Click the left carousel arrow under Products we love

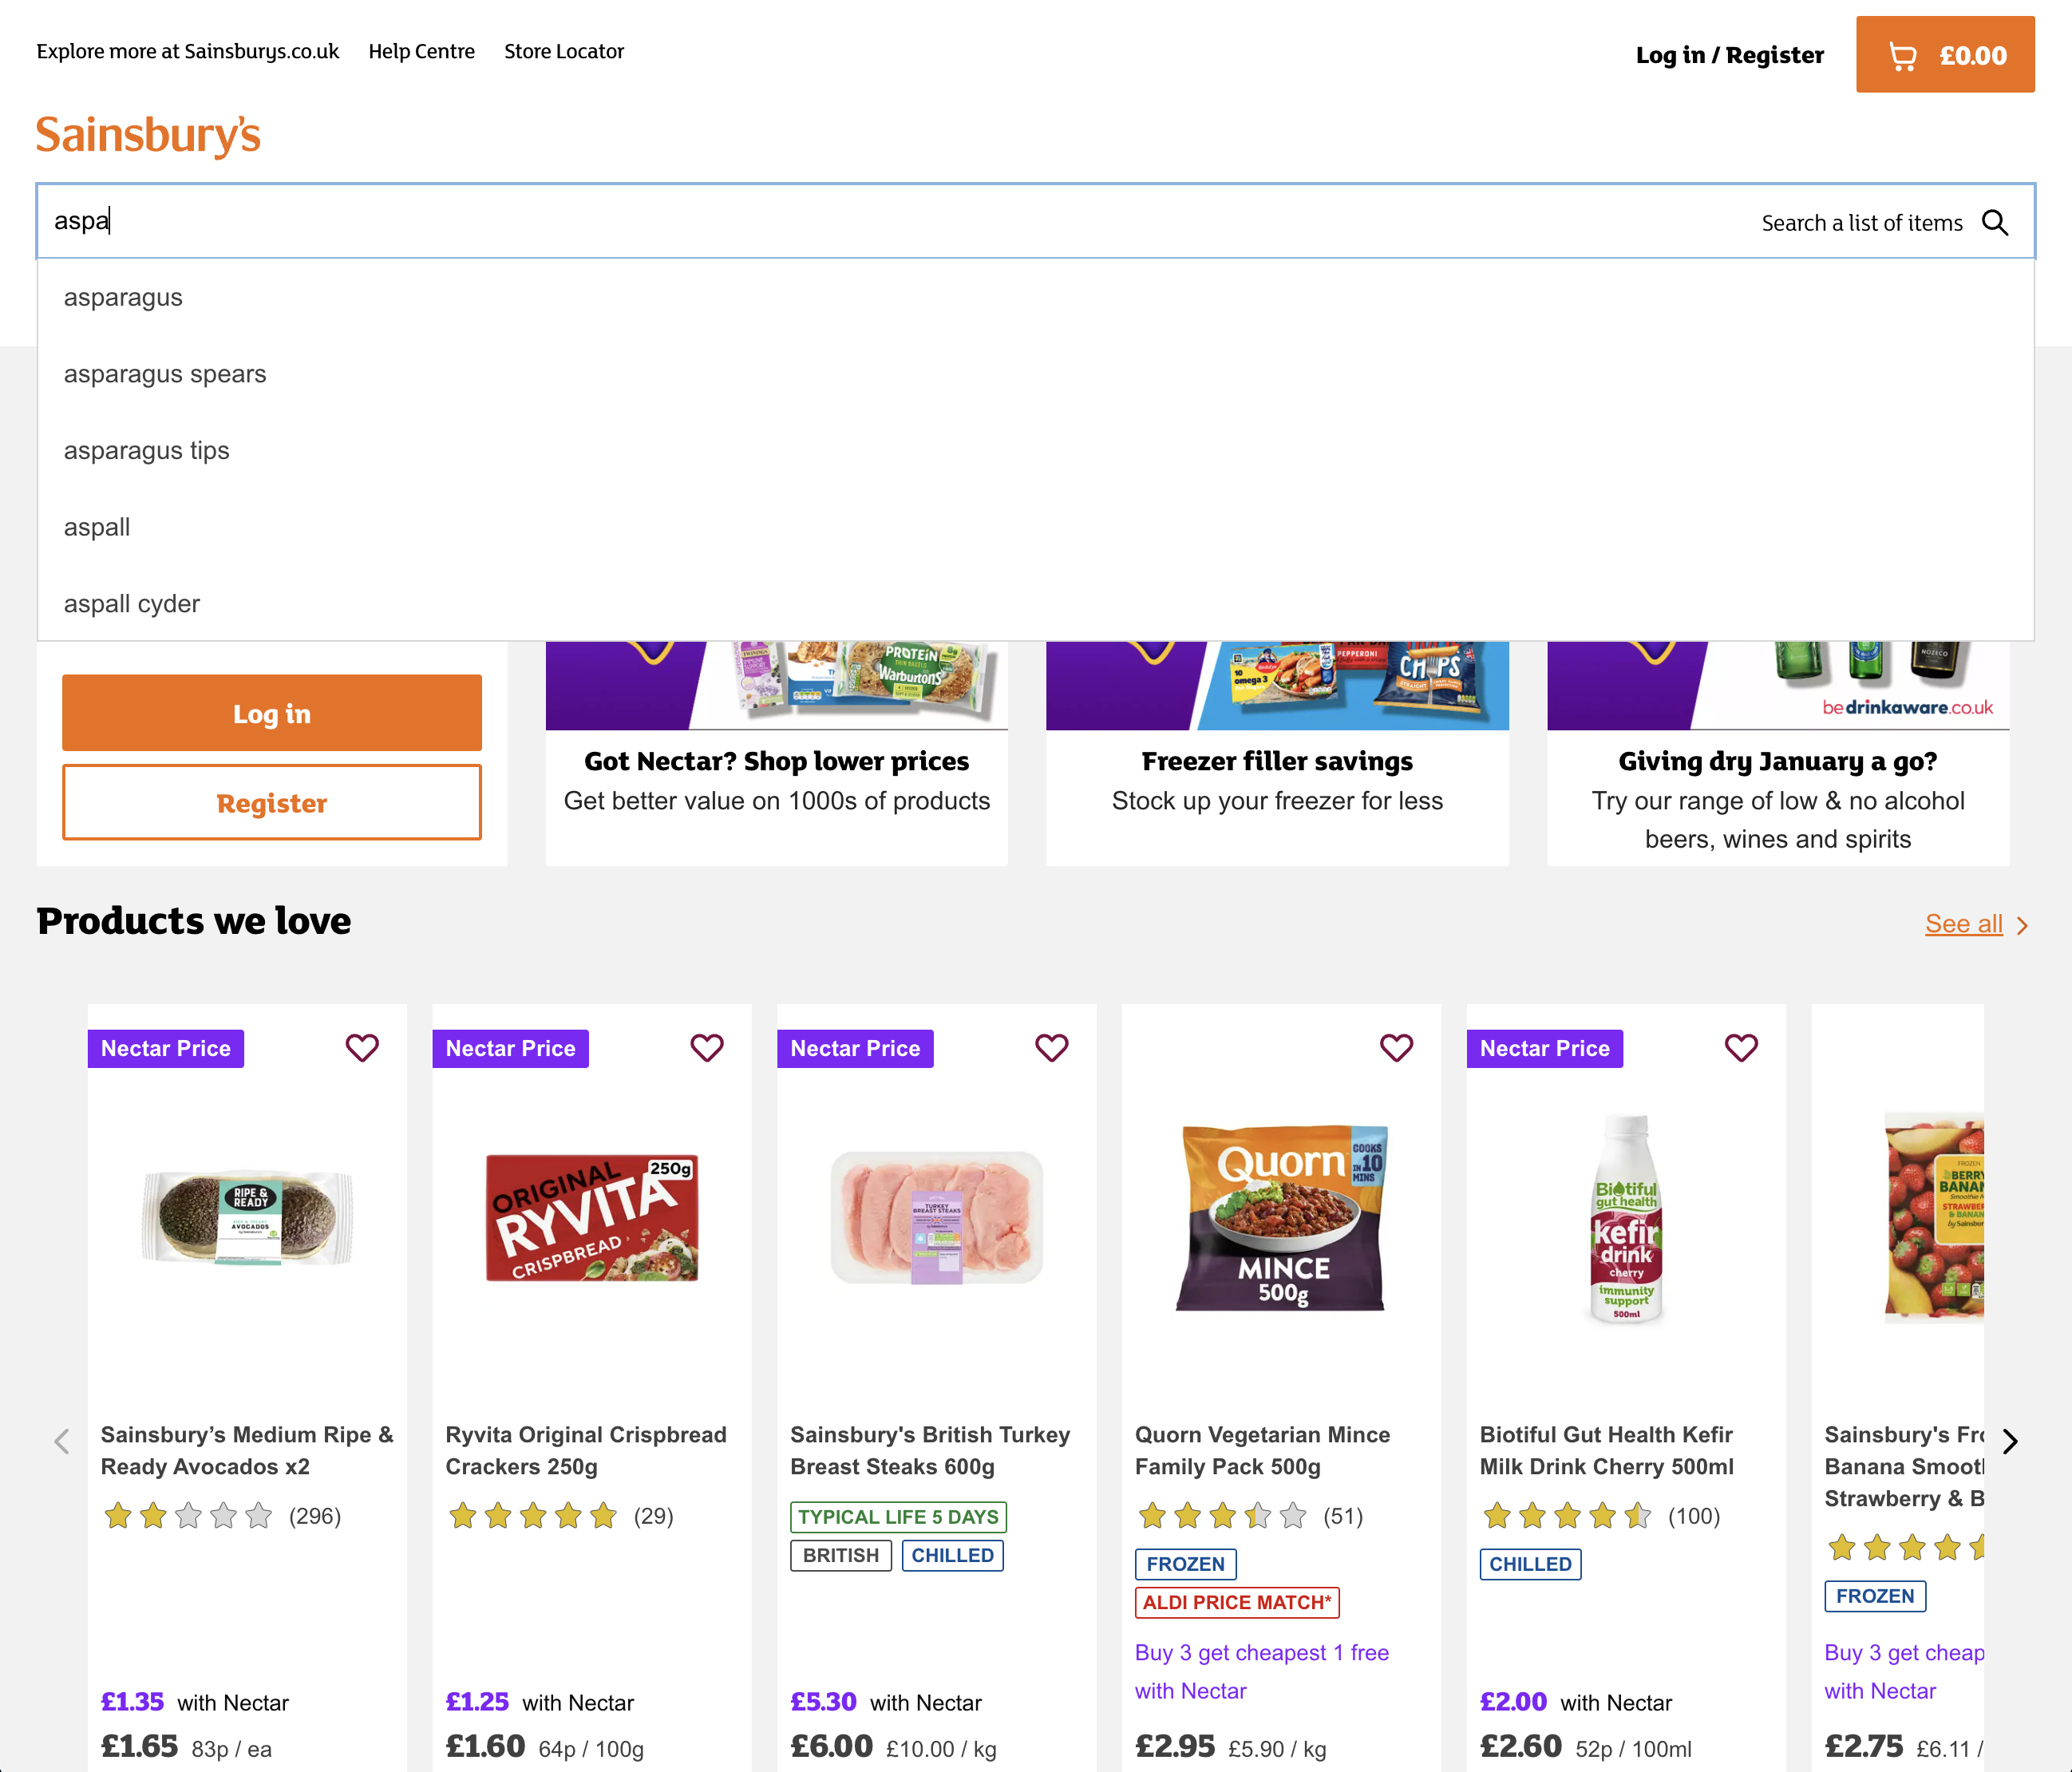62,1441
